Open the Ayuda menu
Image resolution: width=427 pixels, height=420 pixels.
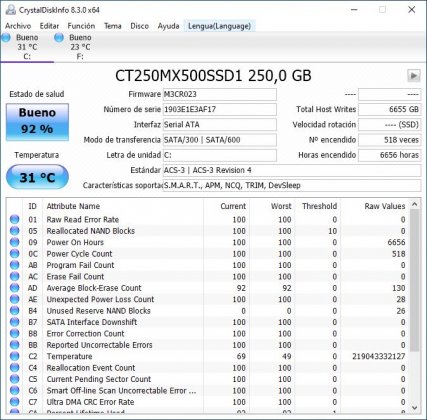pos(168,26)
